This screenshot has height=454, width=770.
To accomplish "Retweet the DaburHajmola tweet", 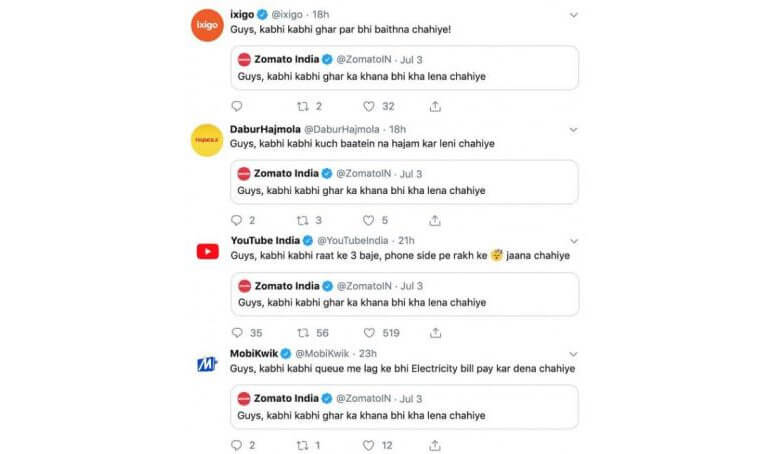I will (302, 220).
